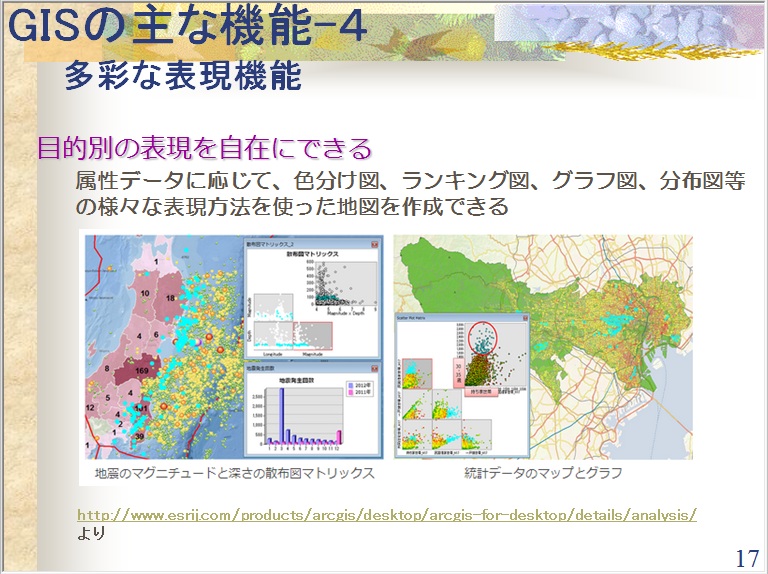Select the map region labeled 18
Image resolution: width=768 pixels, height=574 pixels.
tap(169, 299)
